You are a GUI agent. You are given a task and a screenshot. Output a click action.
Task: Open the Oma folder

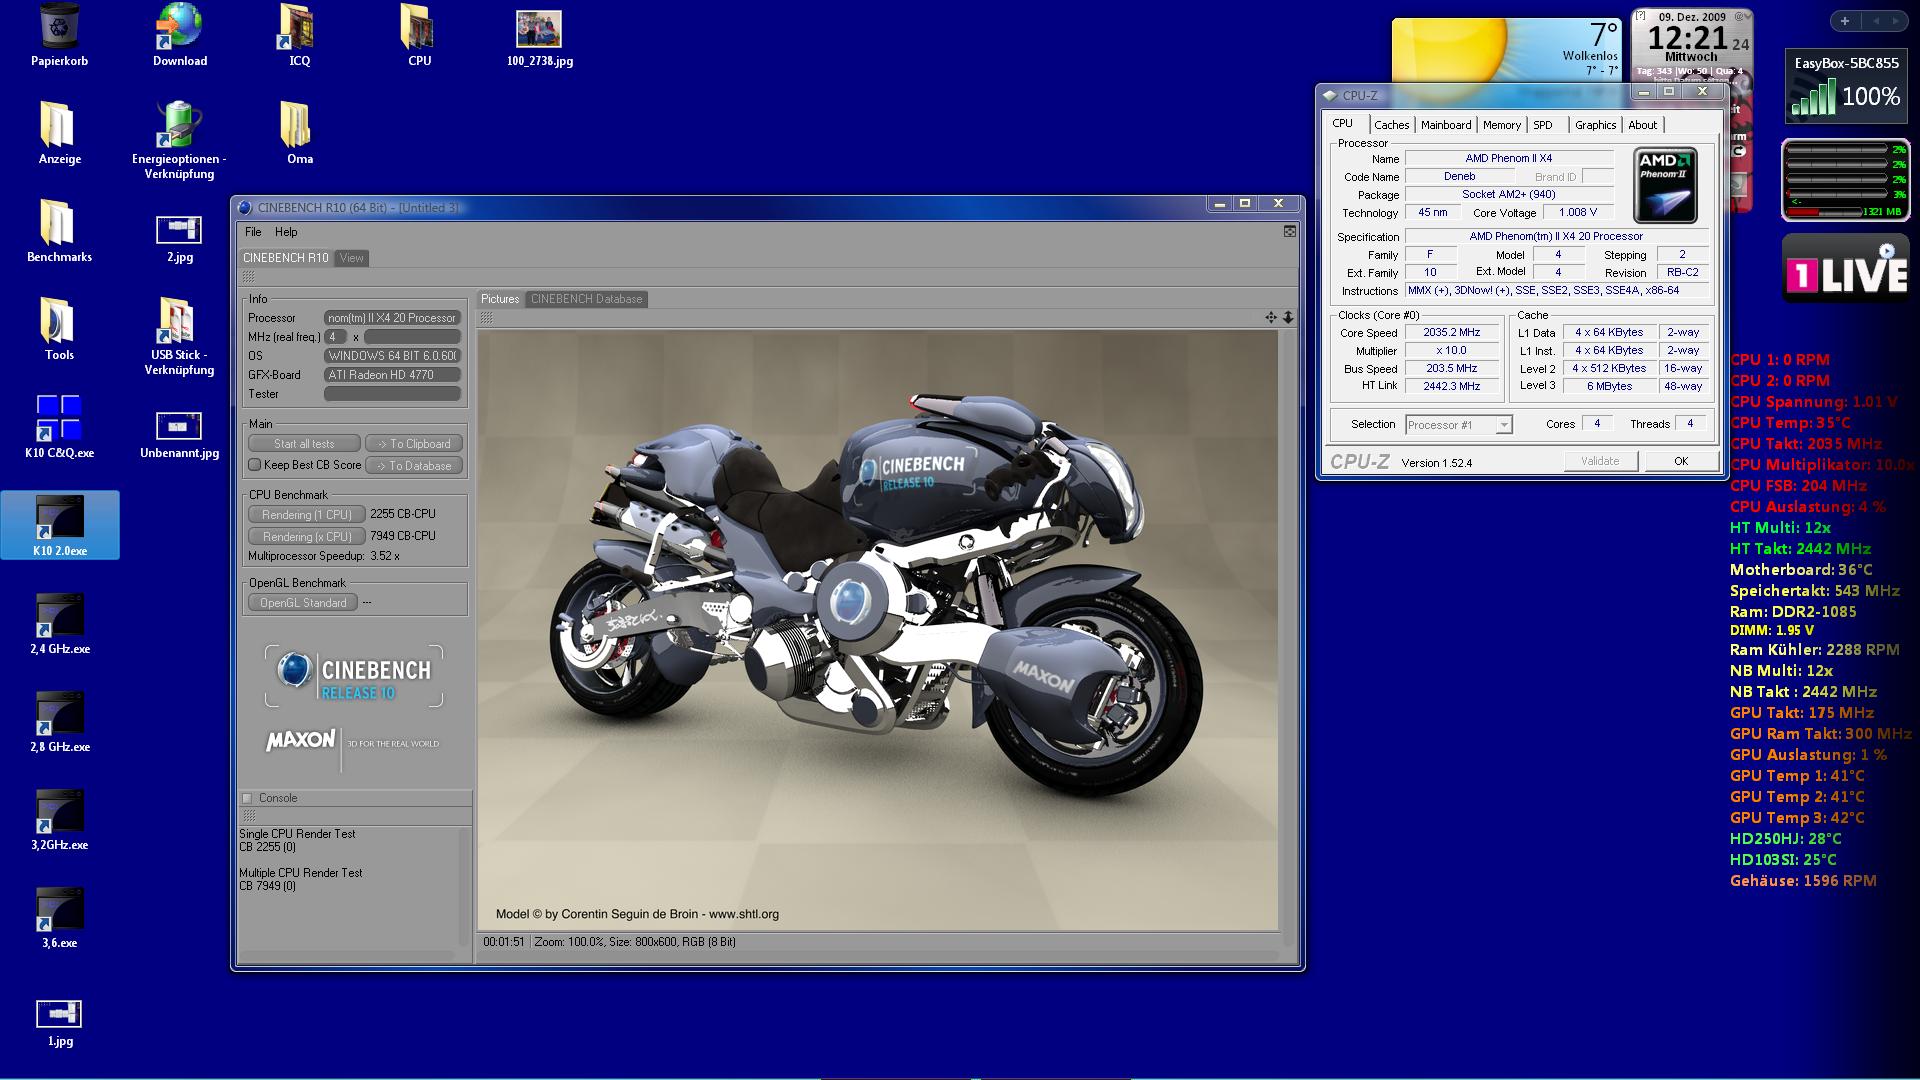click(299, 133)
